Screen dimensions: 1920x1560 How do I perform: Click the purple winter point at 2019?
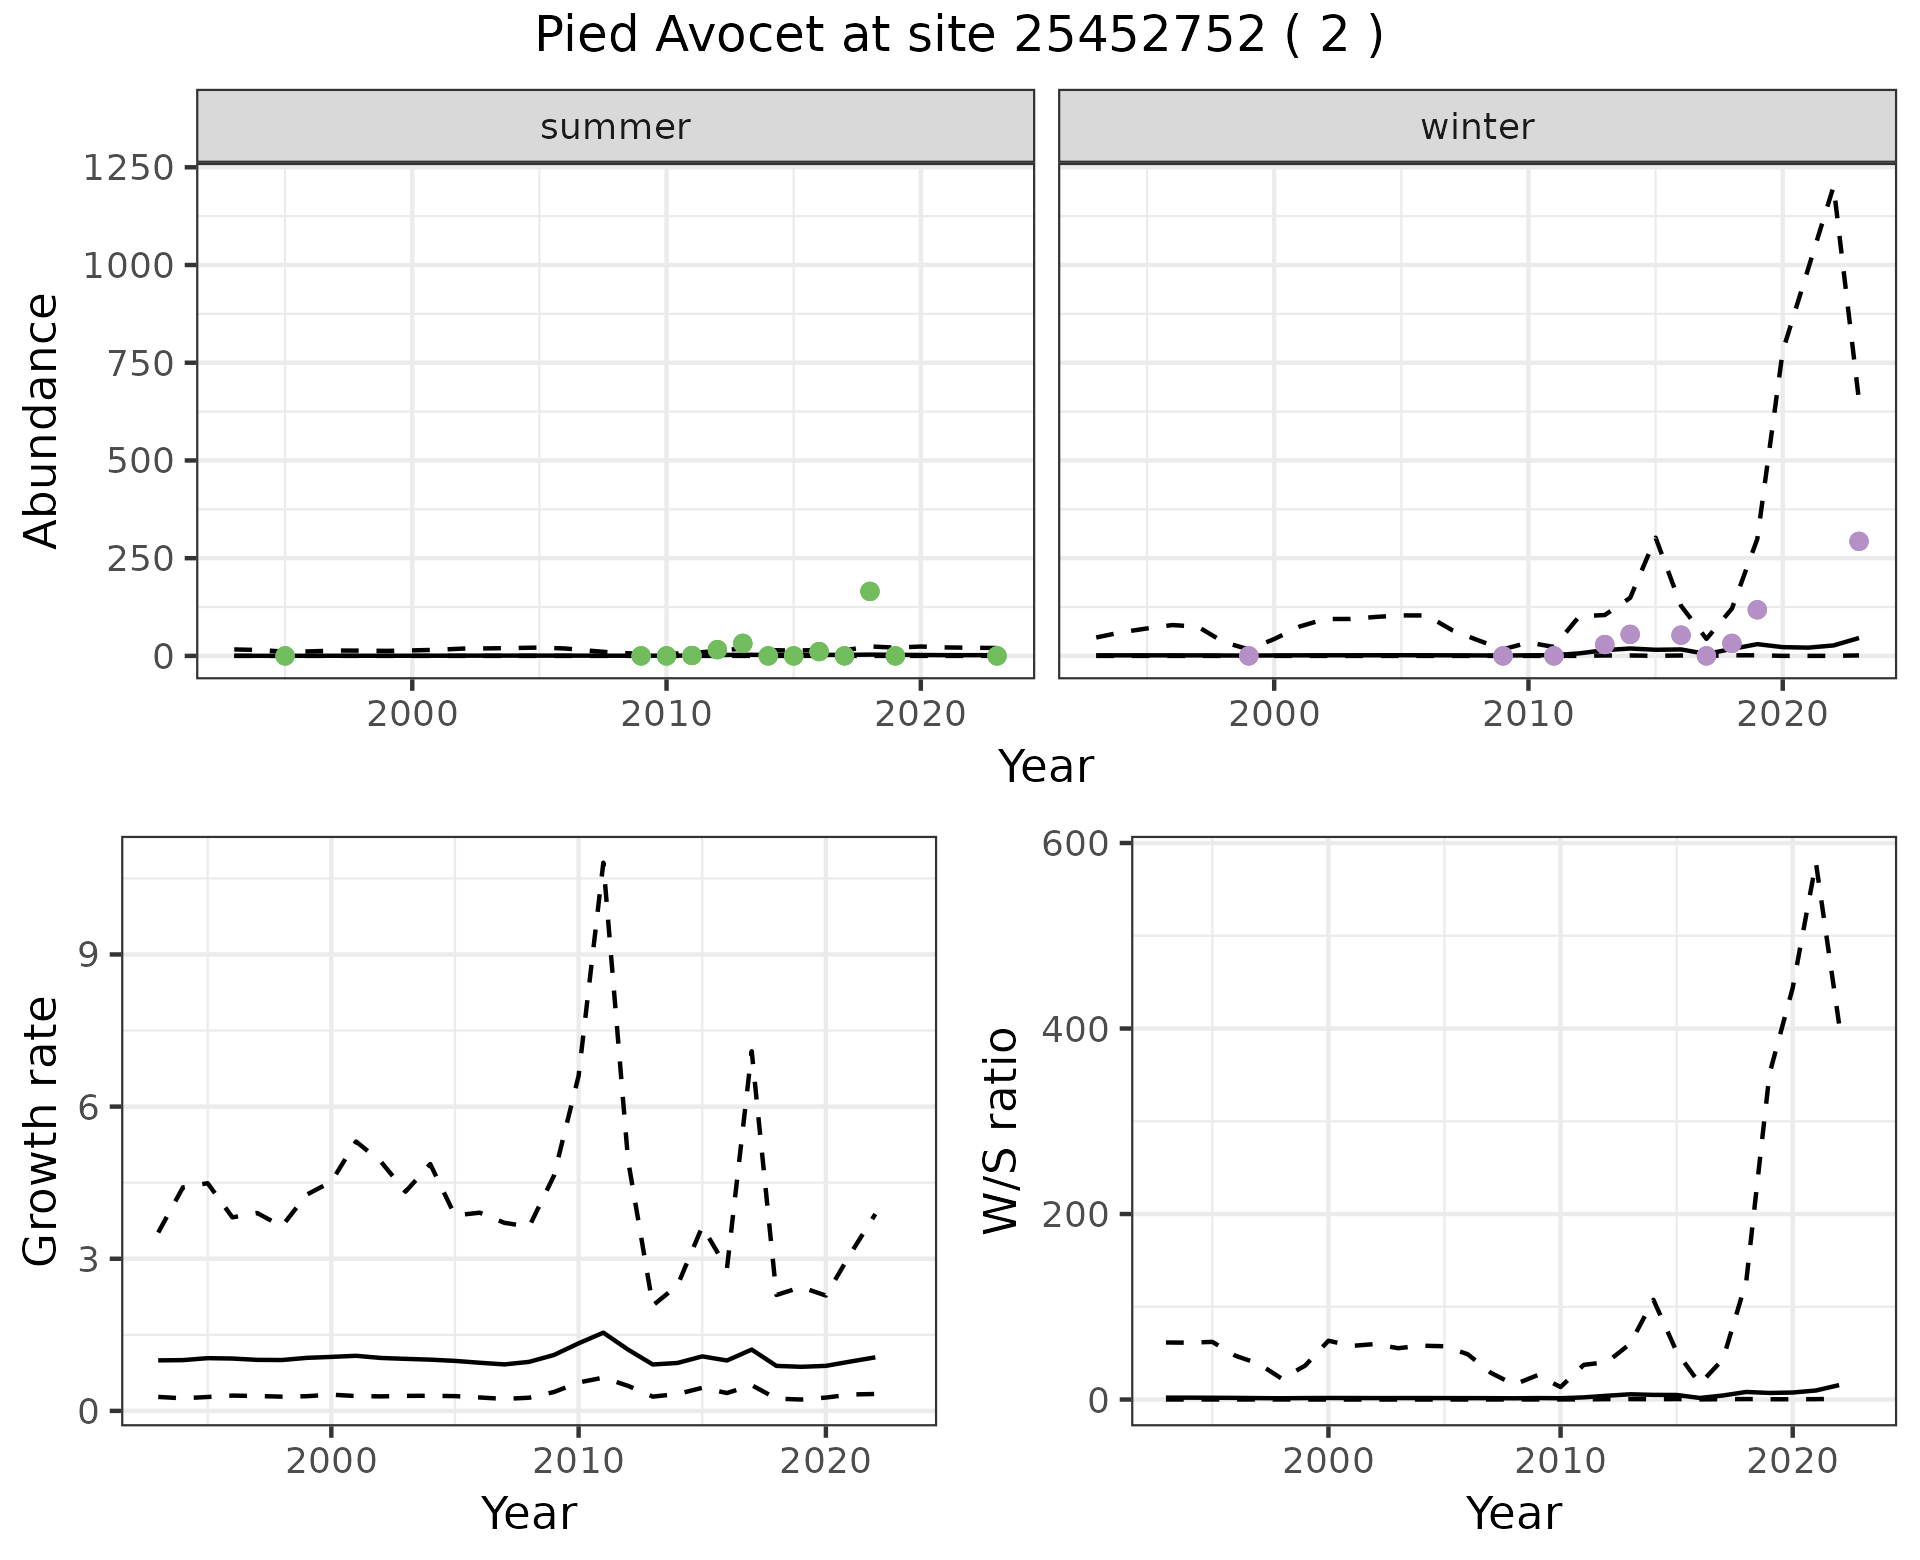[x=1757, y=610]
